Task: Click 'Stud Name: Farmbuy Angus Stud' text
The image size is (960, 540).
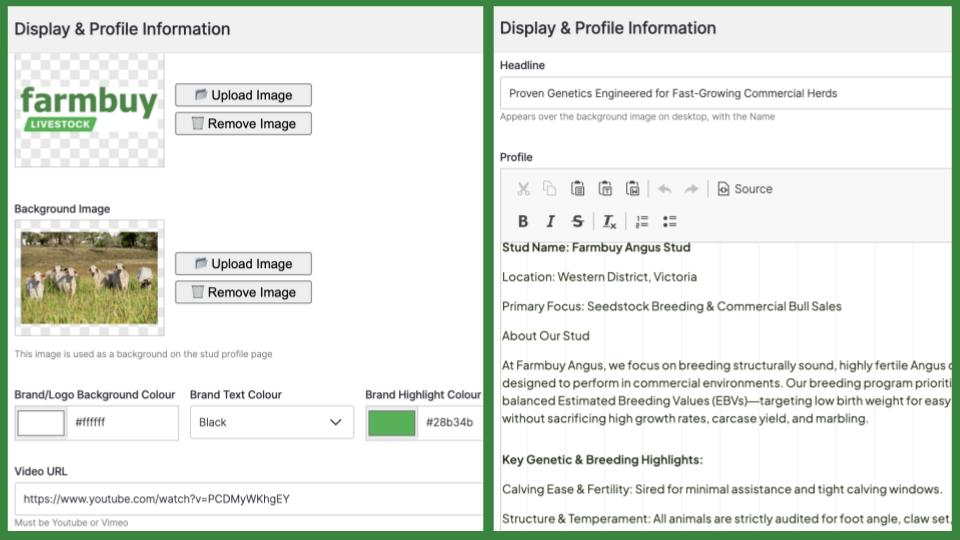Action: [596, 247]
